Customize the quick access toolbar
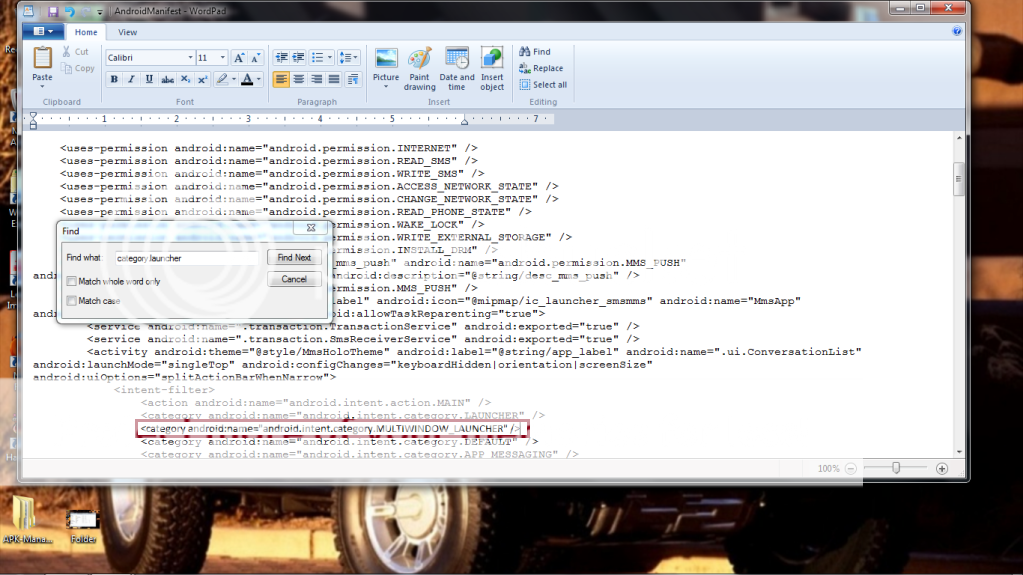The width and height of the screenshot is (1023, 575). pyautogui.click(x=100, y=12)
